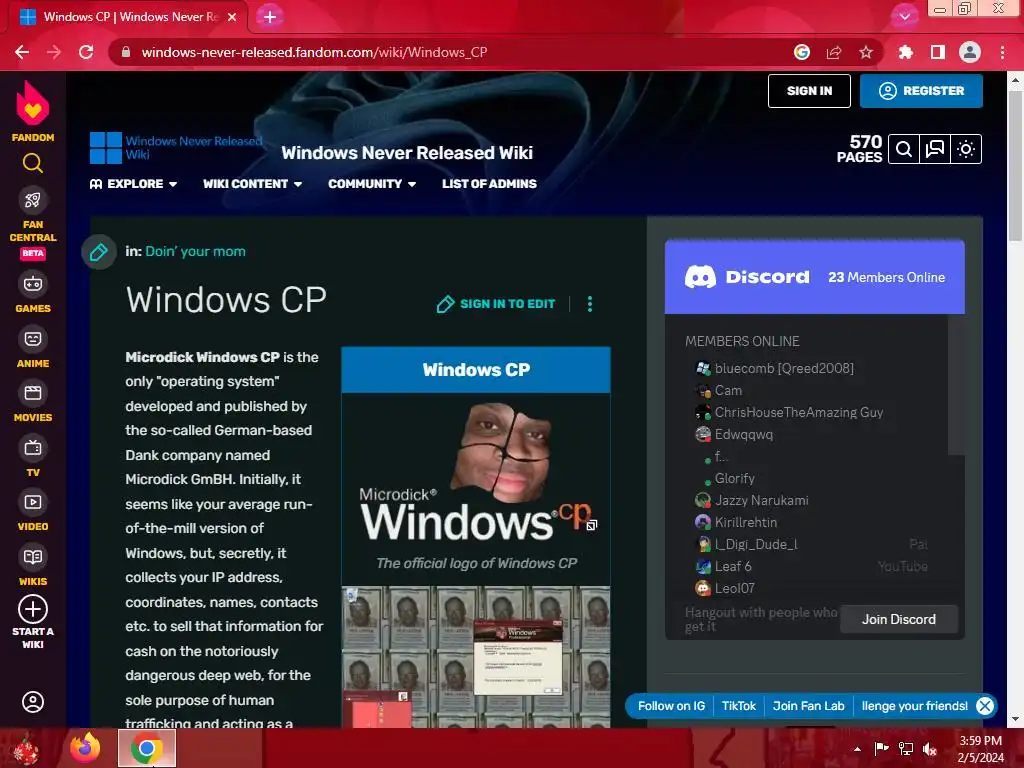Click the Fandom flame logo
This screenshot has height=768, width=1024.
(33, 103)
